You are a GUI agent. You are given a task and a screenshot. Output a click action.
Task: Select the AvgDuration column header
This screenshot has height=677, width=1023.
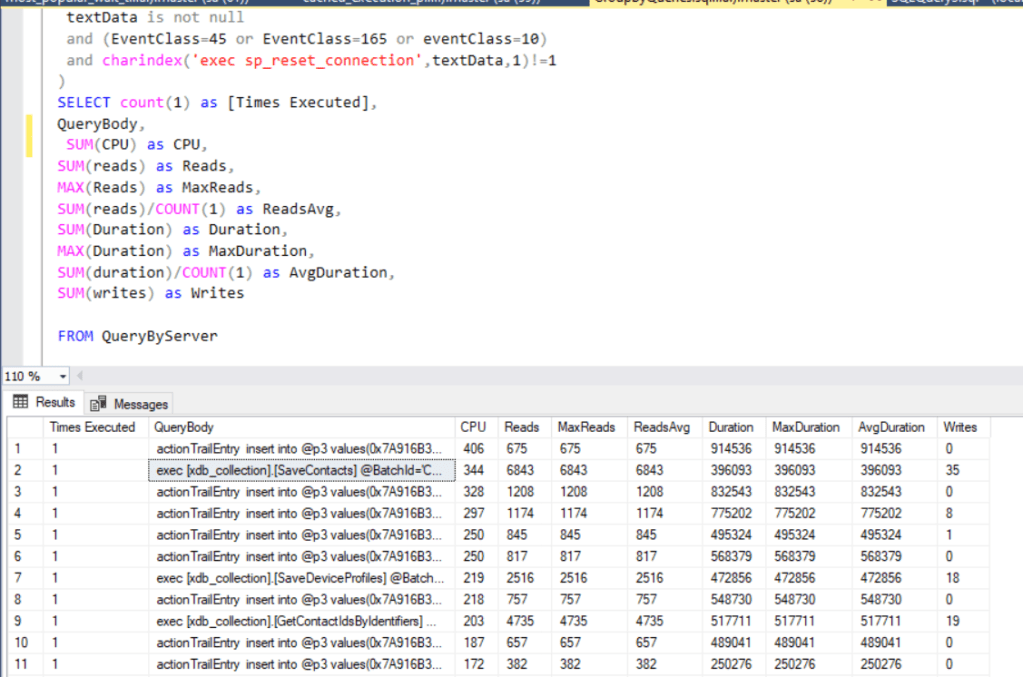pyautogui.click(x=892, y=427)
